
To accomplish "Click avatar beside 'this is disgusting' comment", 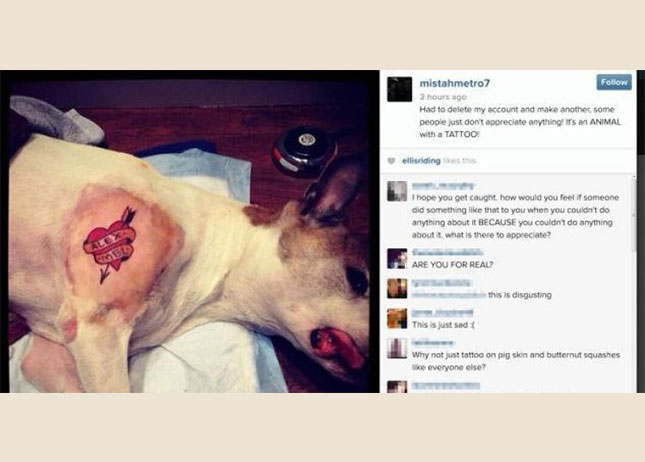I will pyautogui.click(x=397, y=288).
